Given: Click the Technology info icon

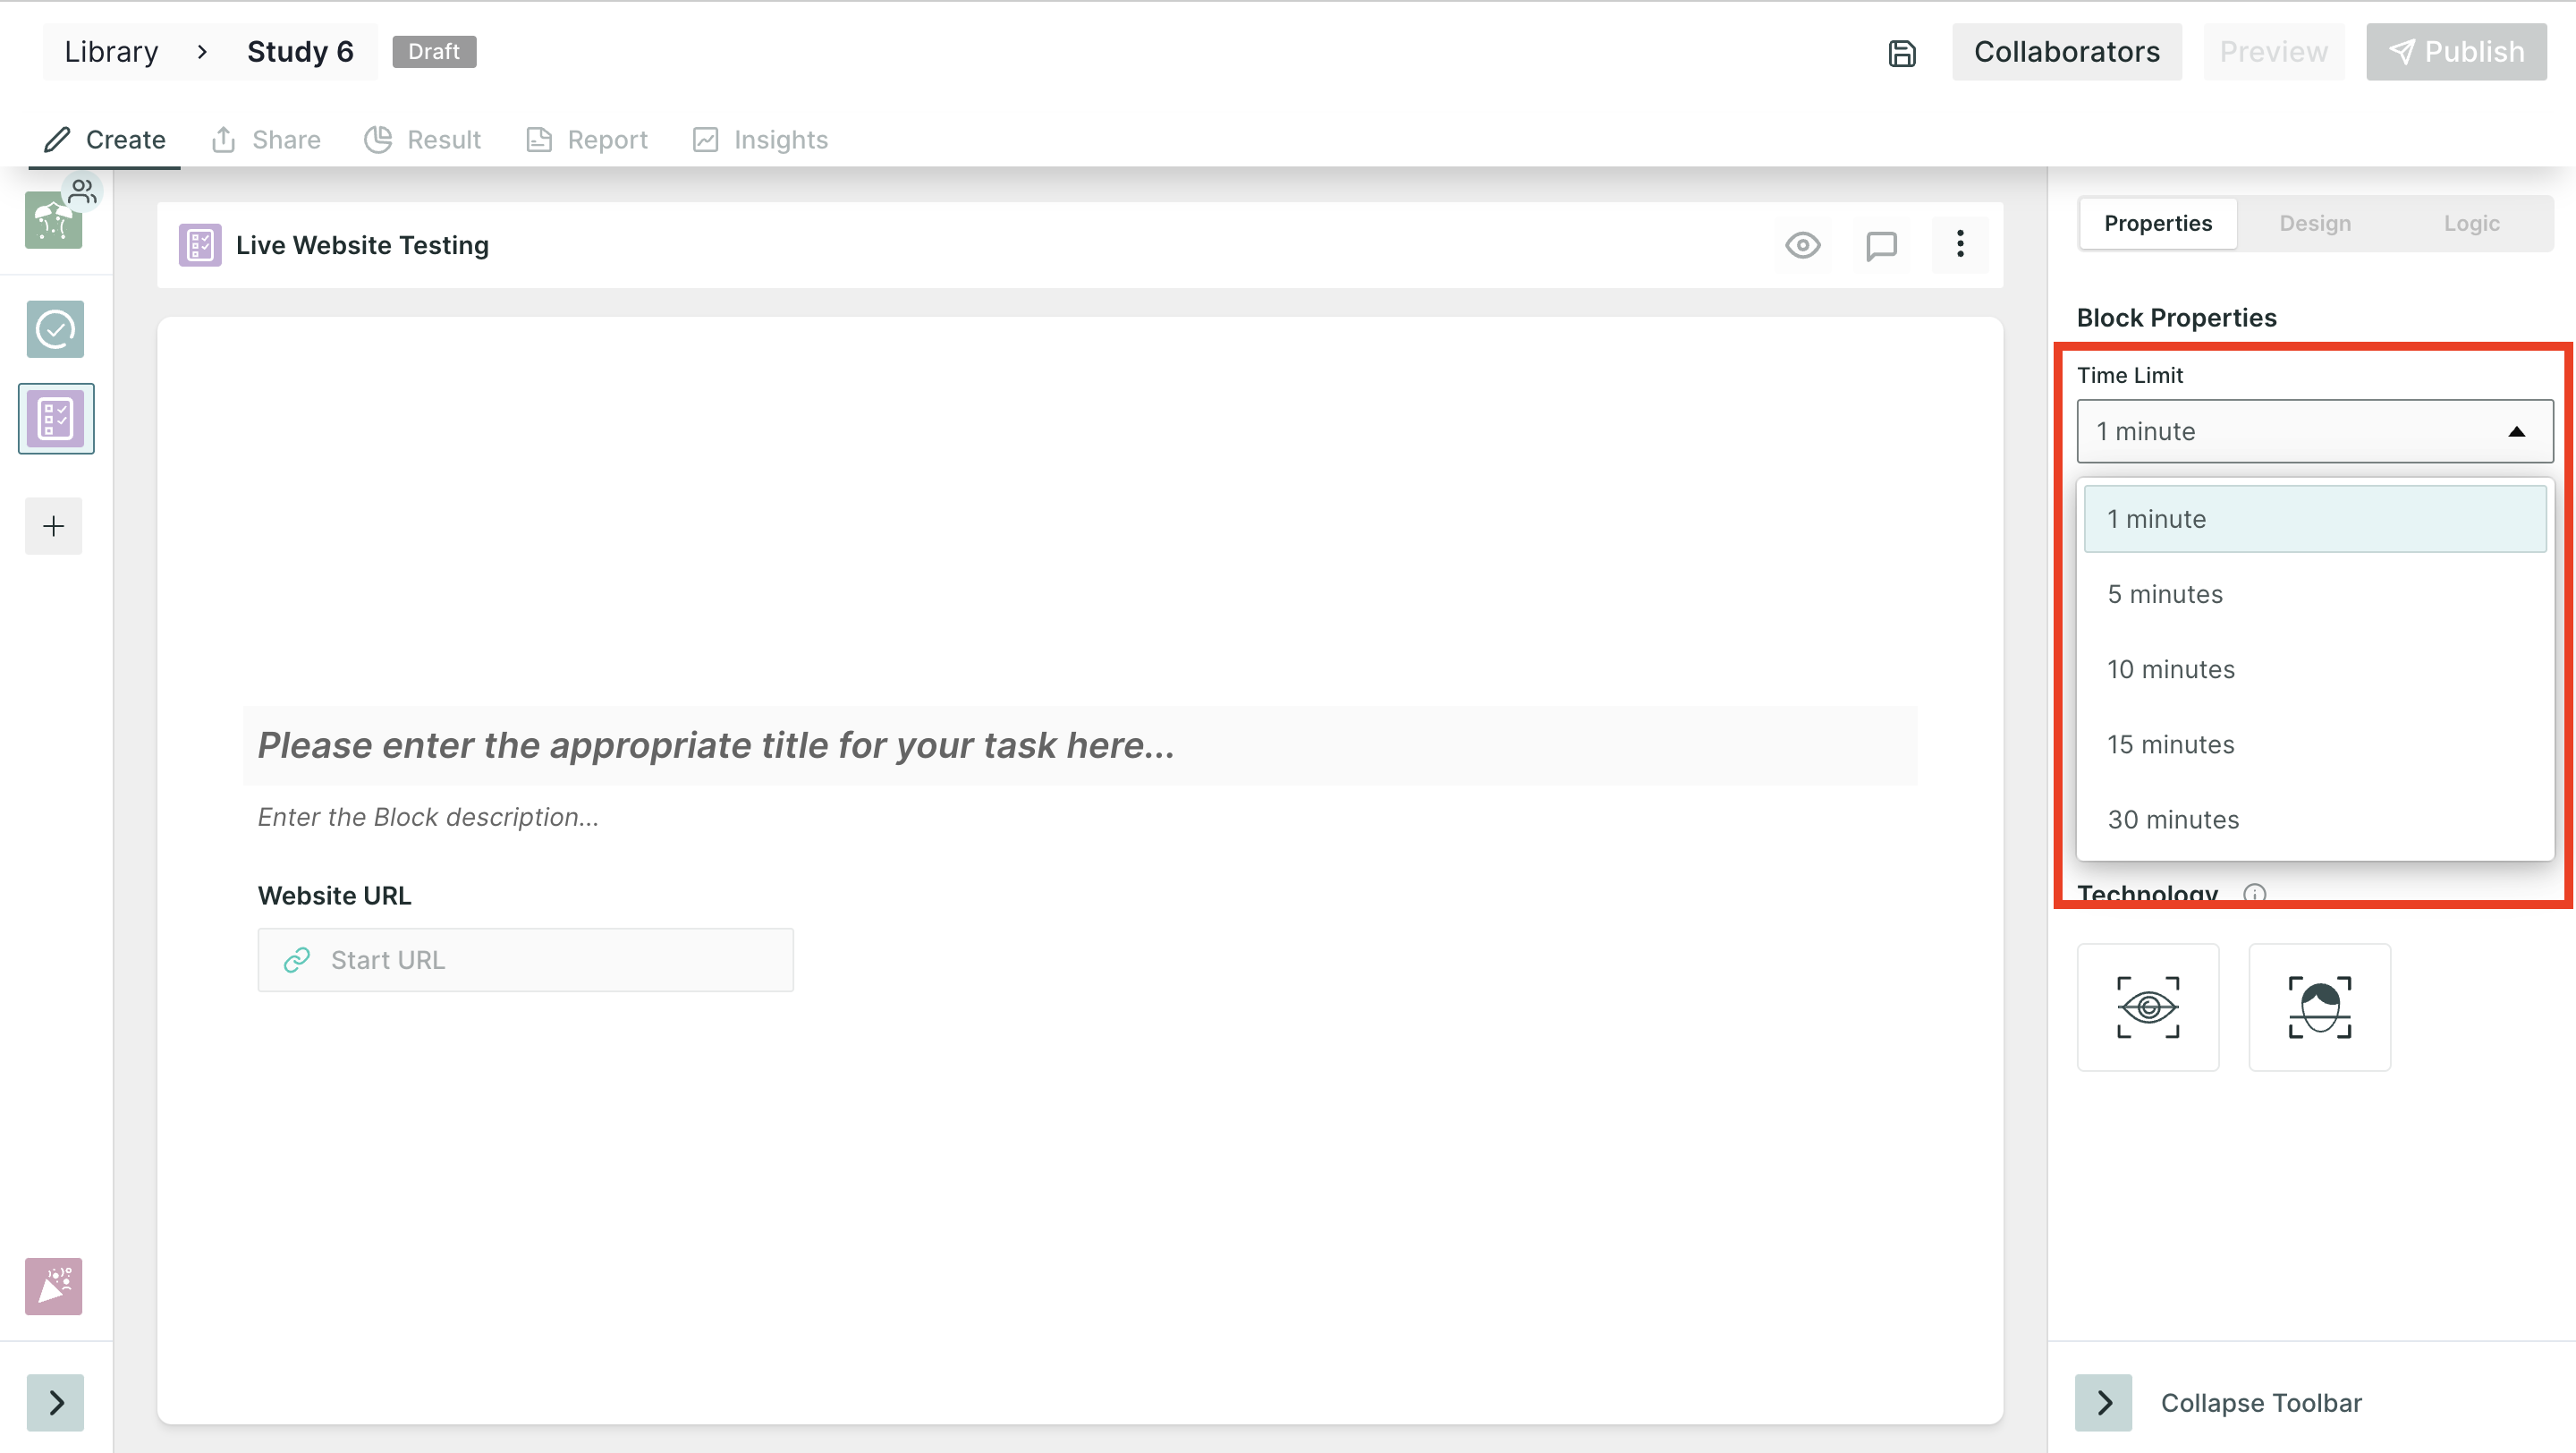Looking at the screenshot, I should point(2255,893).
